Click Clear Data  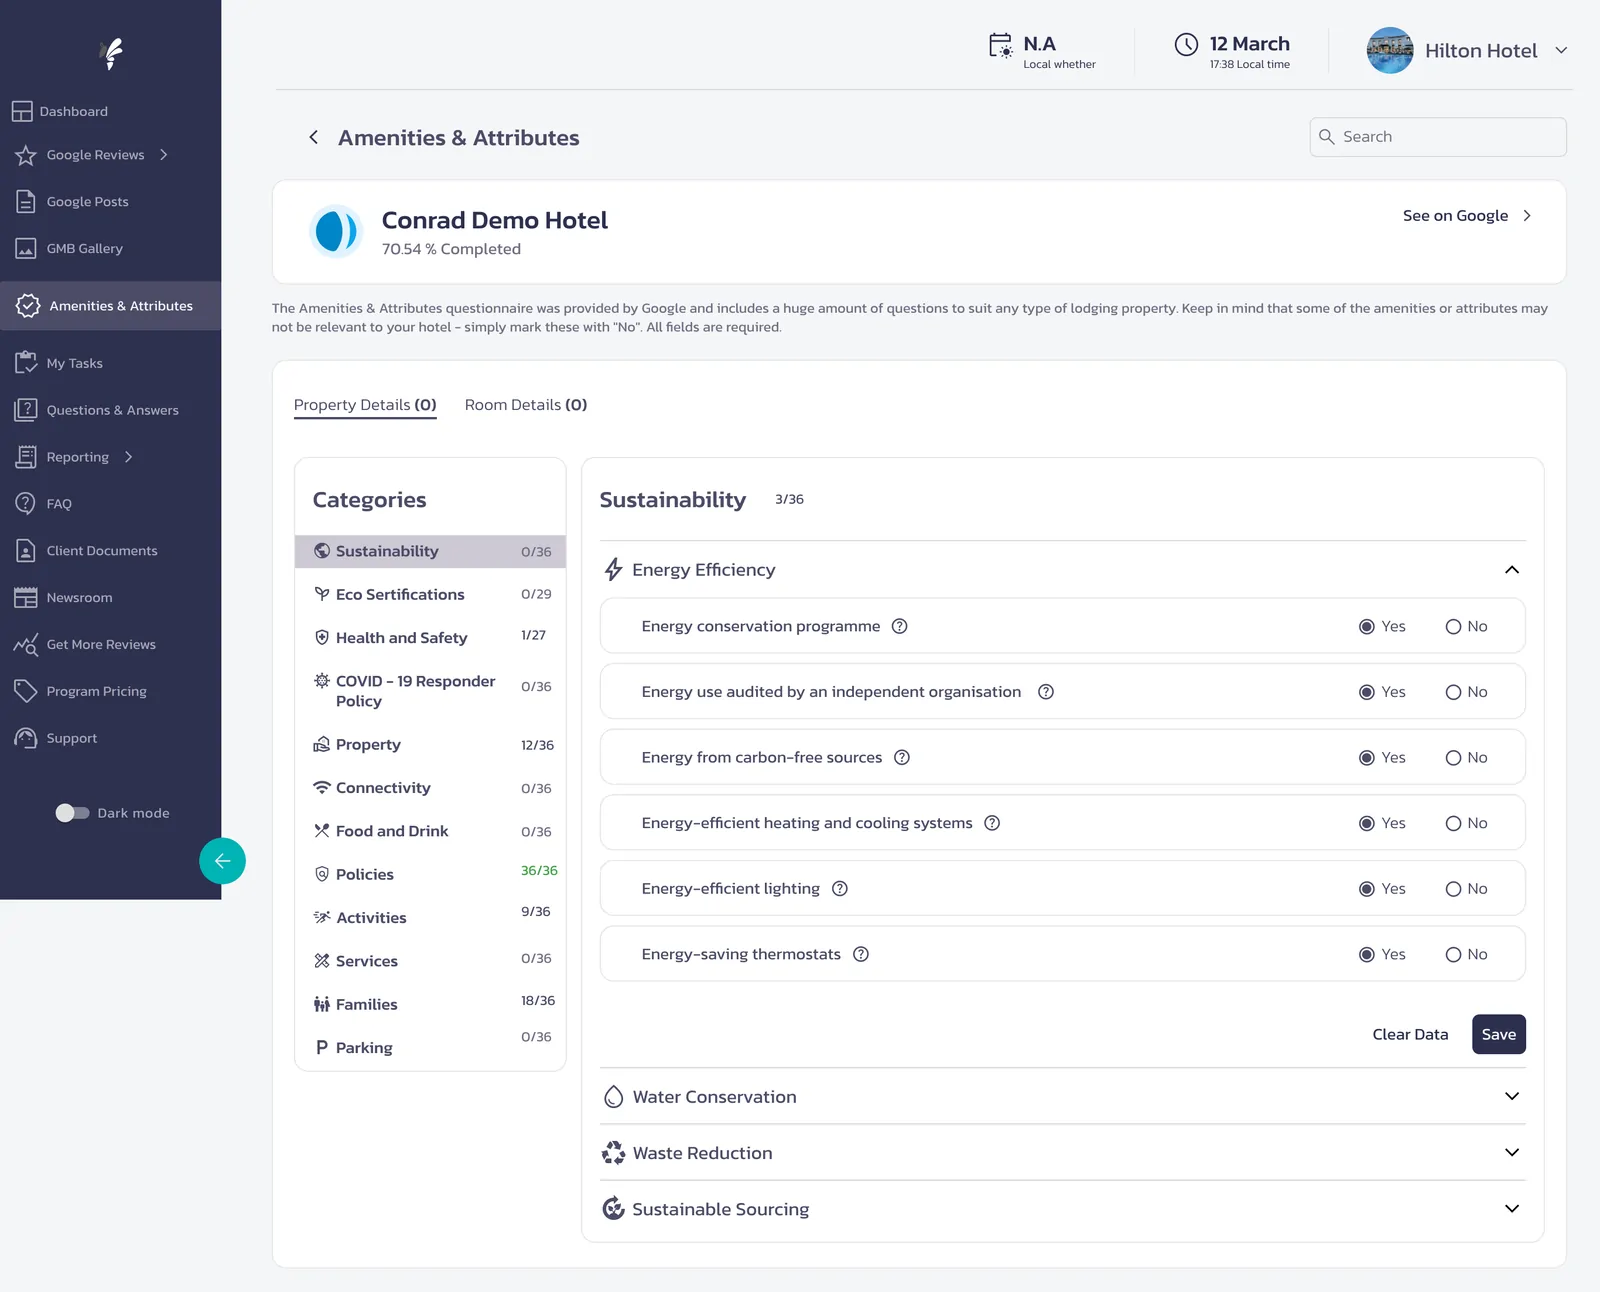[1410, 1034]
